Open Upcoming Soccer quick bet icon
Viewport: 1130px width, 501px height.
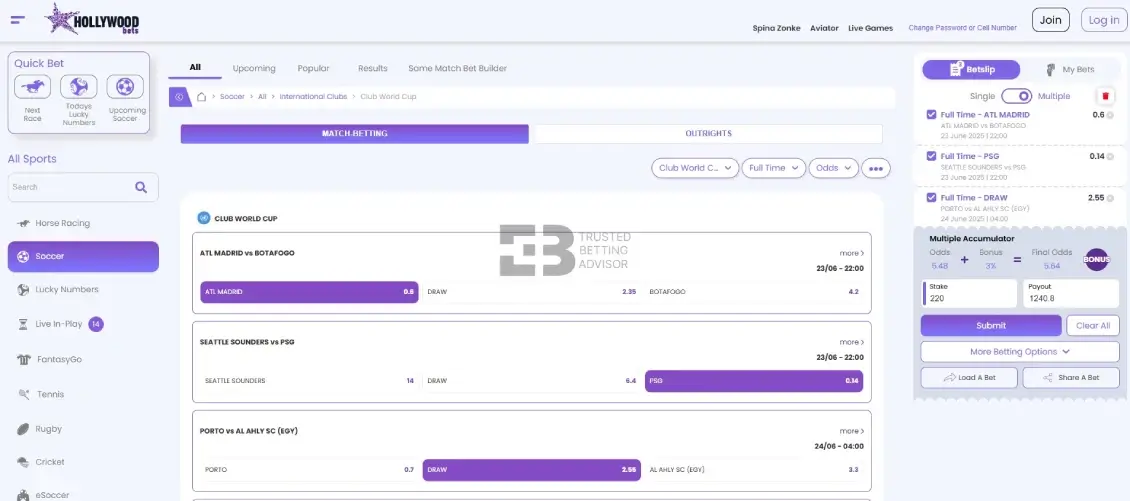pyautogui.click(x=125, y=87)
